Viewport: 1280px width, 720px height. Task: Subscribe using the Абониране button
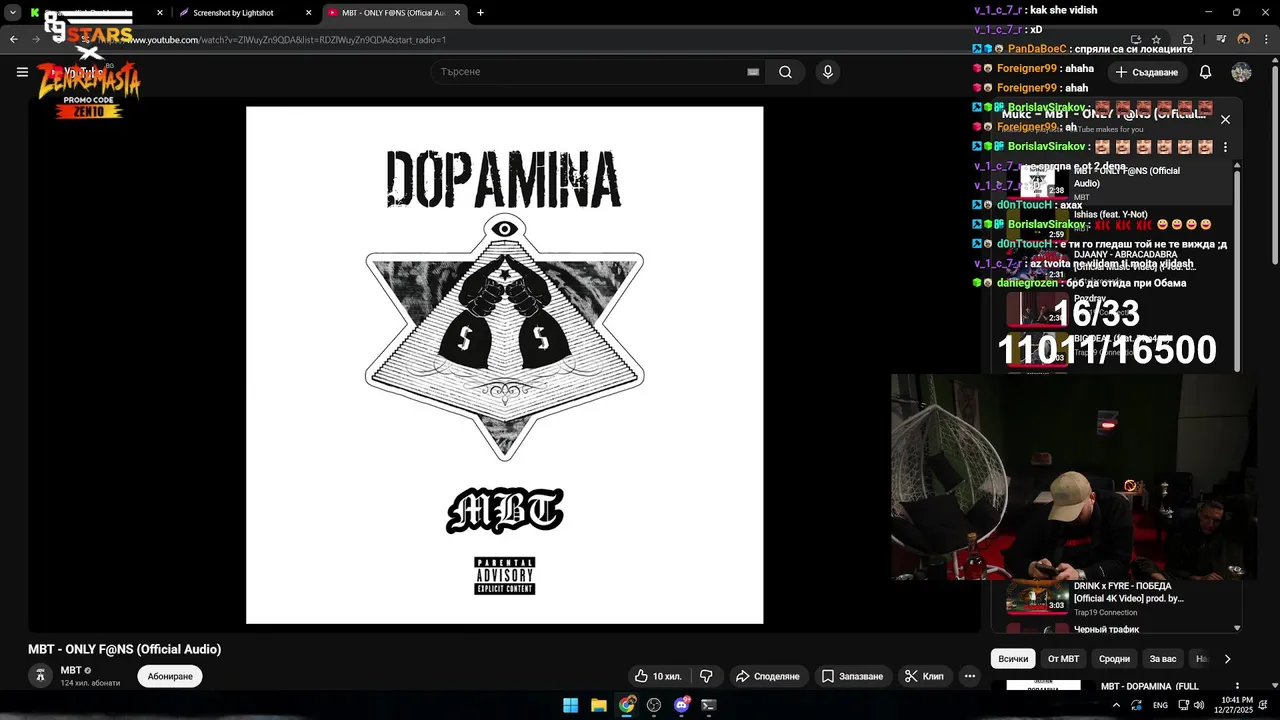pyautogui.click(x=170, y=676)
